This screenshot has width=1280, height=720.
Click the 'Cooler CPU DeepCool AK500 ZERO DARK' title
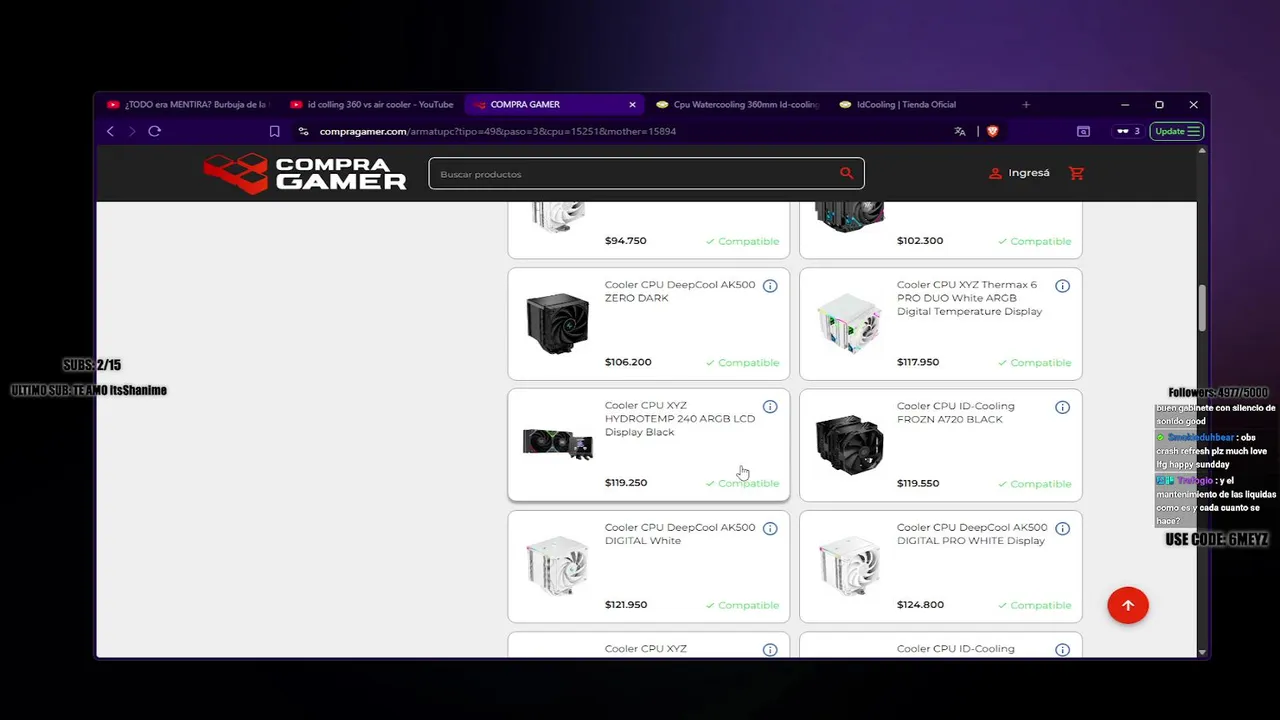680,291
